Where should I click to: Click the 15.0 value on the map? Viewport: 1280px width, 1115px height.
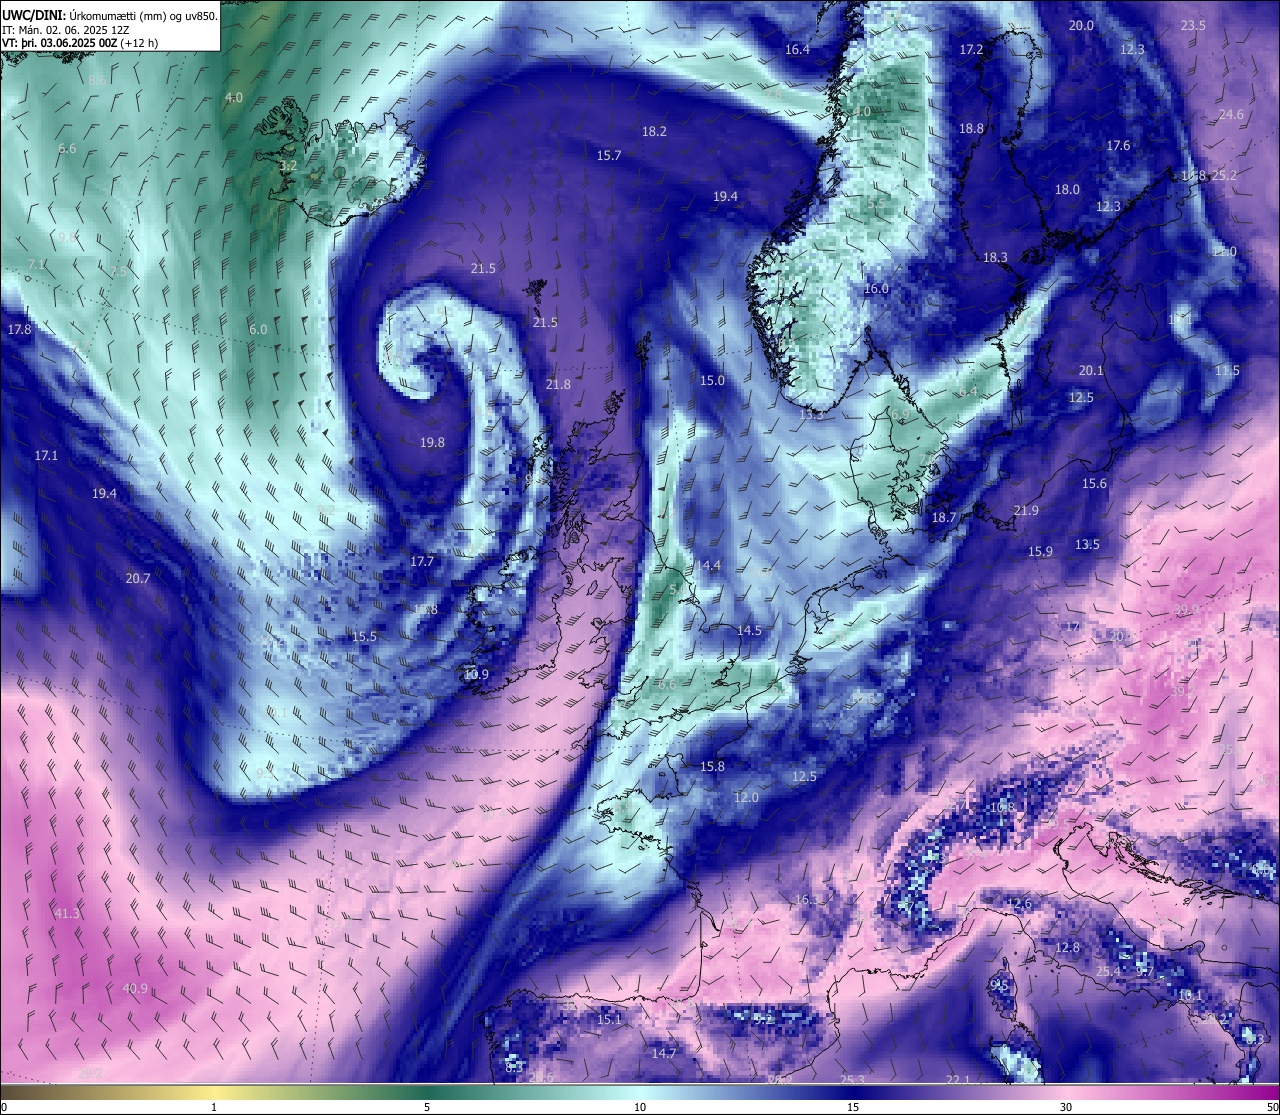point(712,380)
